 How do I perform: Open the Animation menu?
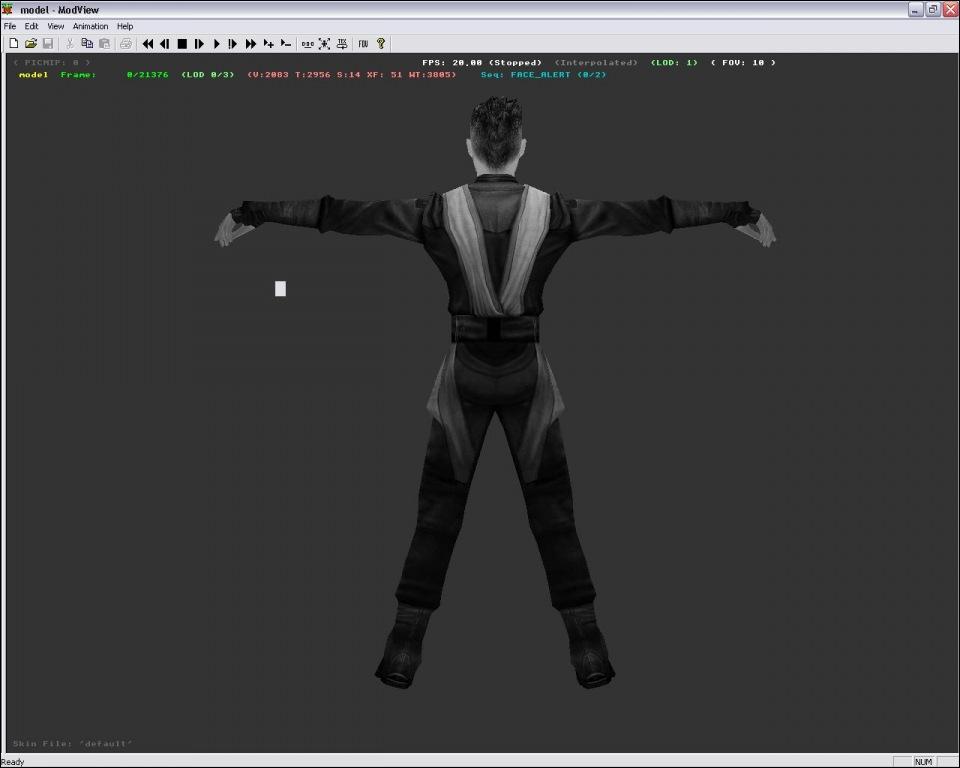tap(90, 26)
